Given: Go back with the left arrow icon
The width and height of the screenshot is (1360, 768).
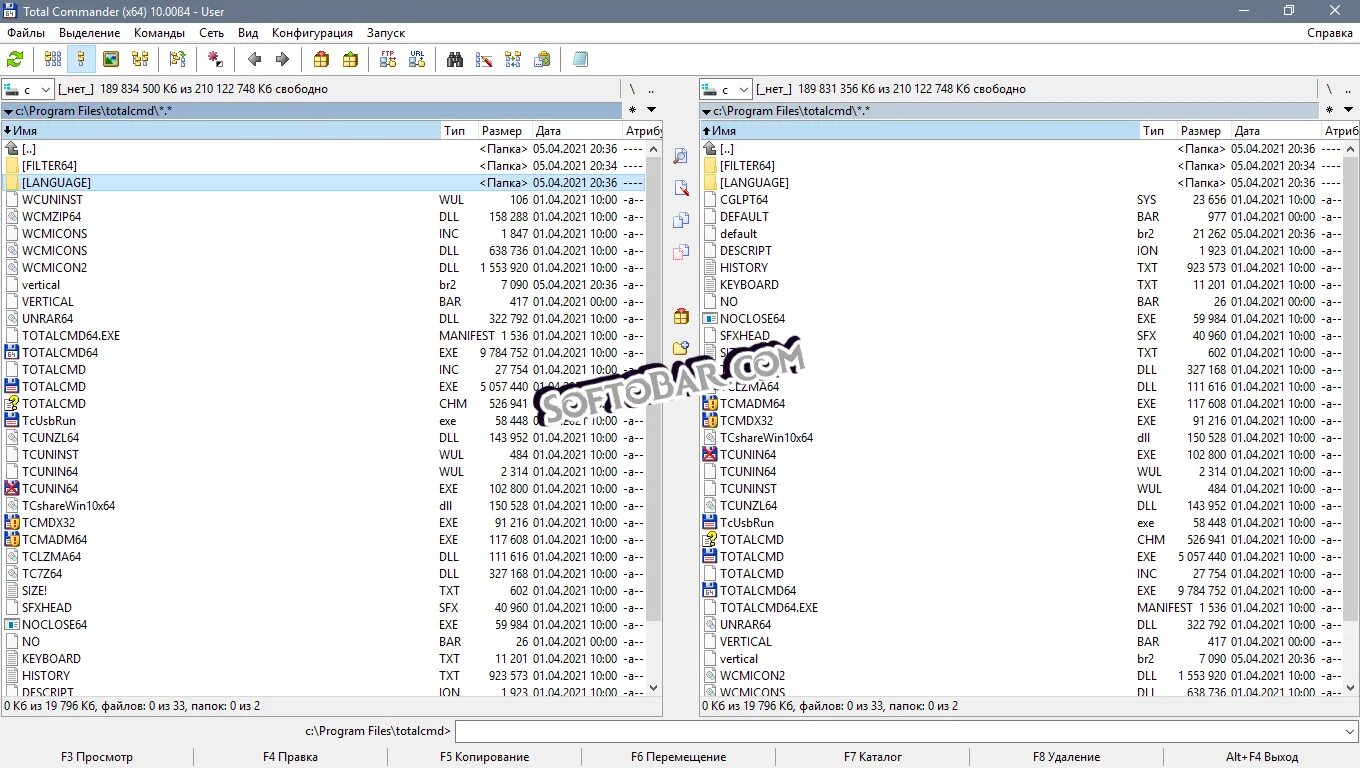Looking at the screenshot, I should tap(254, 59).
